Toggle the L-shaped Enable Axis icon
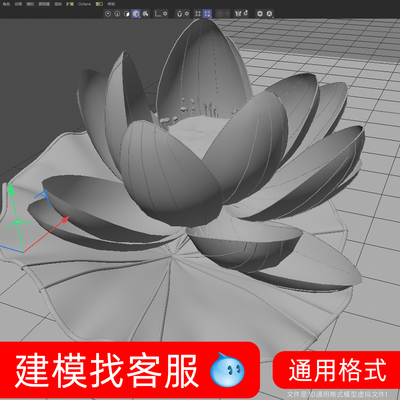This screenshot has height=400, width=400. click(157, 14)
